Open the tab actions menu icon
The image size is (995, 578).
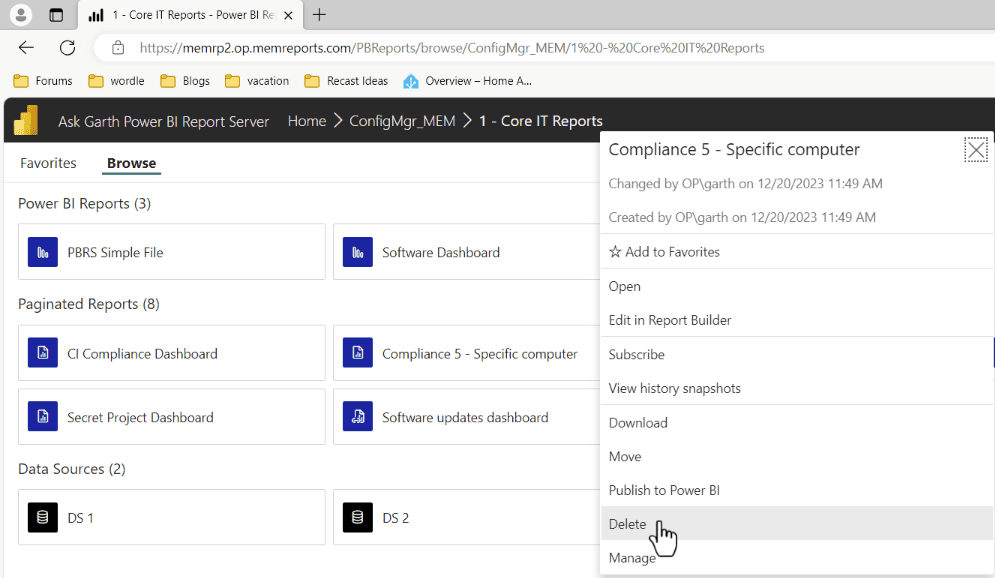56,15
